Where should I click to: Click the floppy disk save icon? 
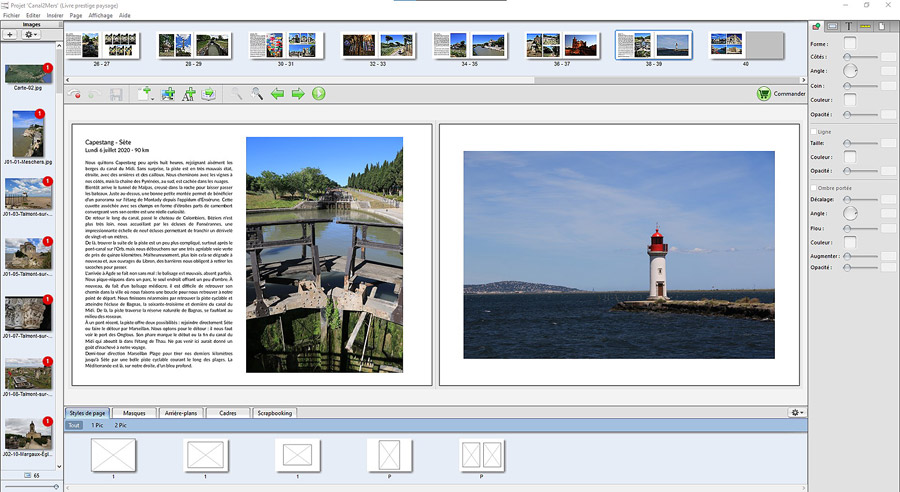116,94
